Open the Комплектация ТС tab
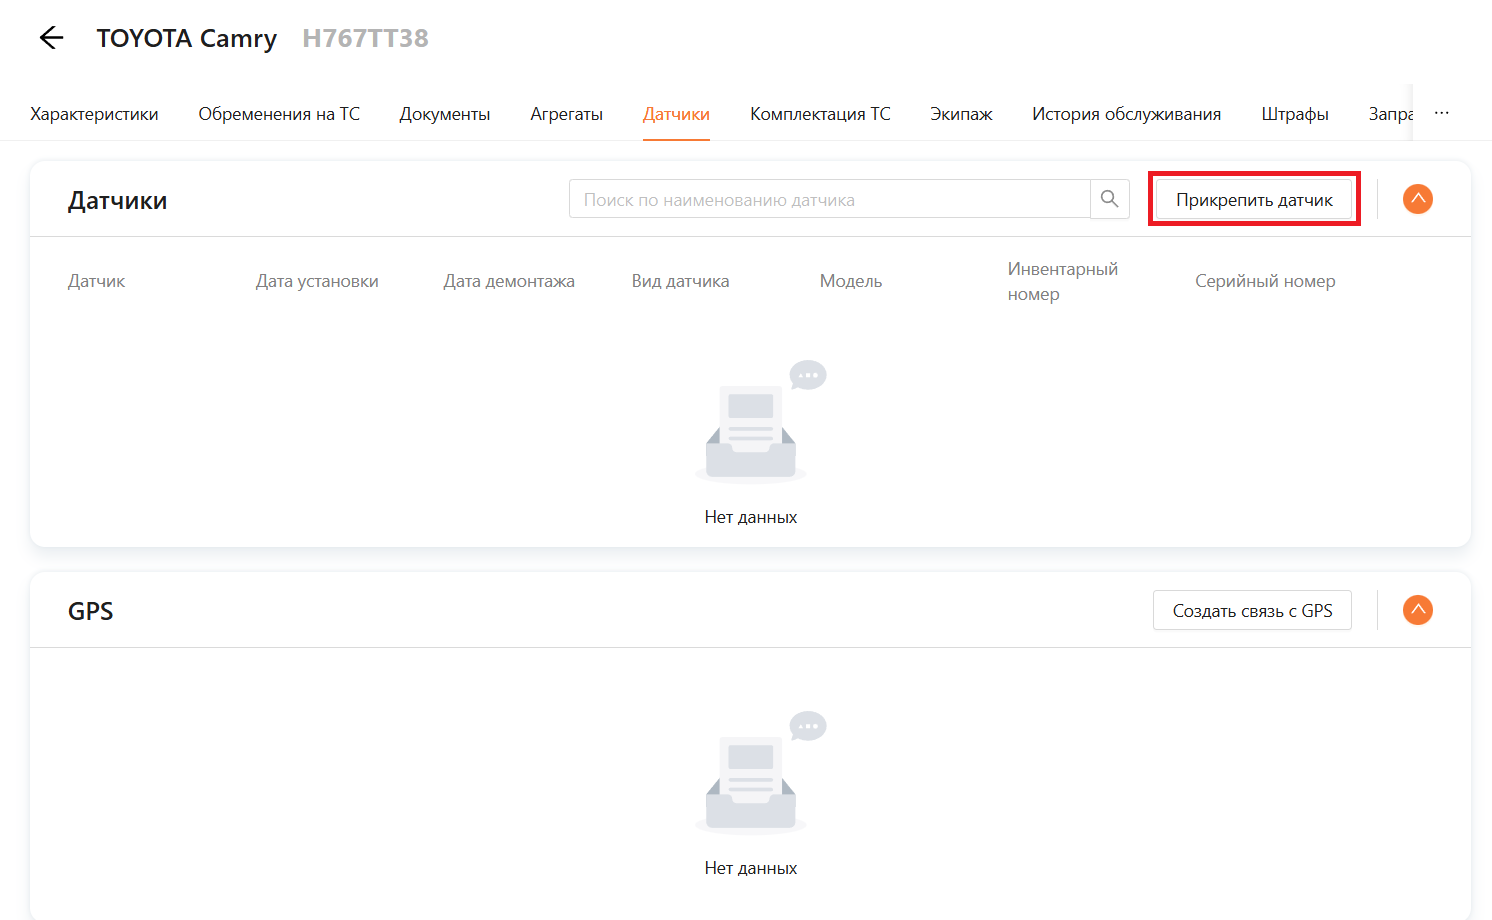 click(820, 114)
